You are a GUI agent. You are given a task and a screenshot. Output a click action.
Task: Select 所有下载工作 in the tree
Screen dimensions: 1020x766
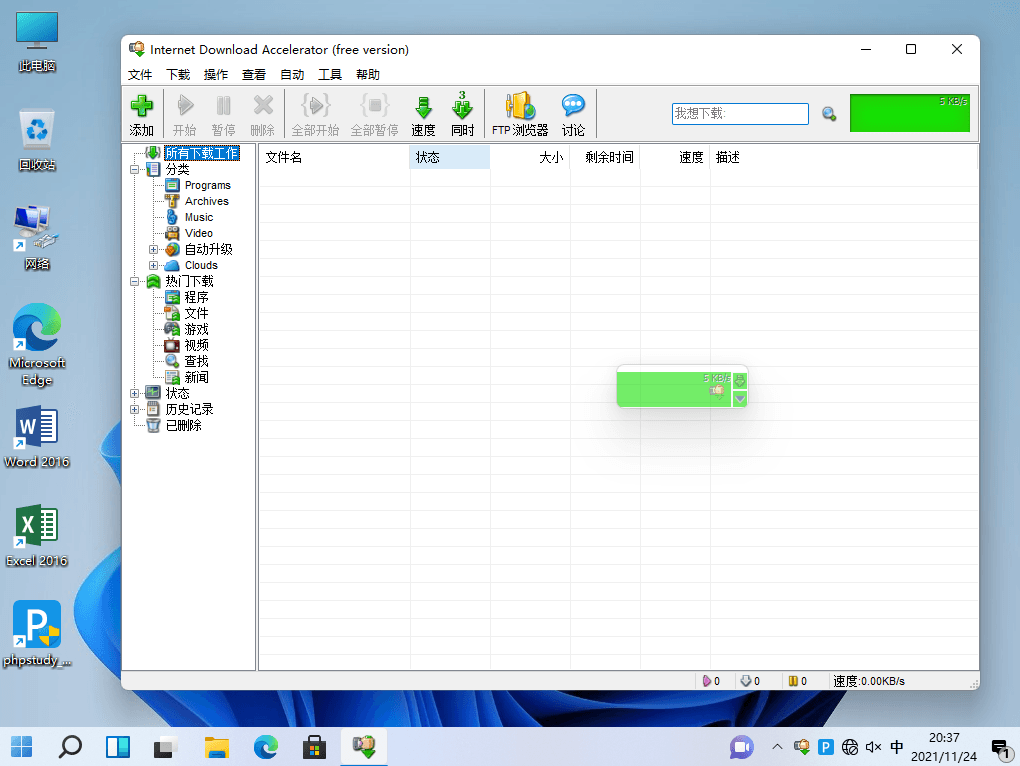(x=202, y=153)
